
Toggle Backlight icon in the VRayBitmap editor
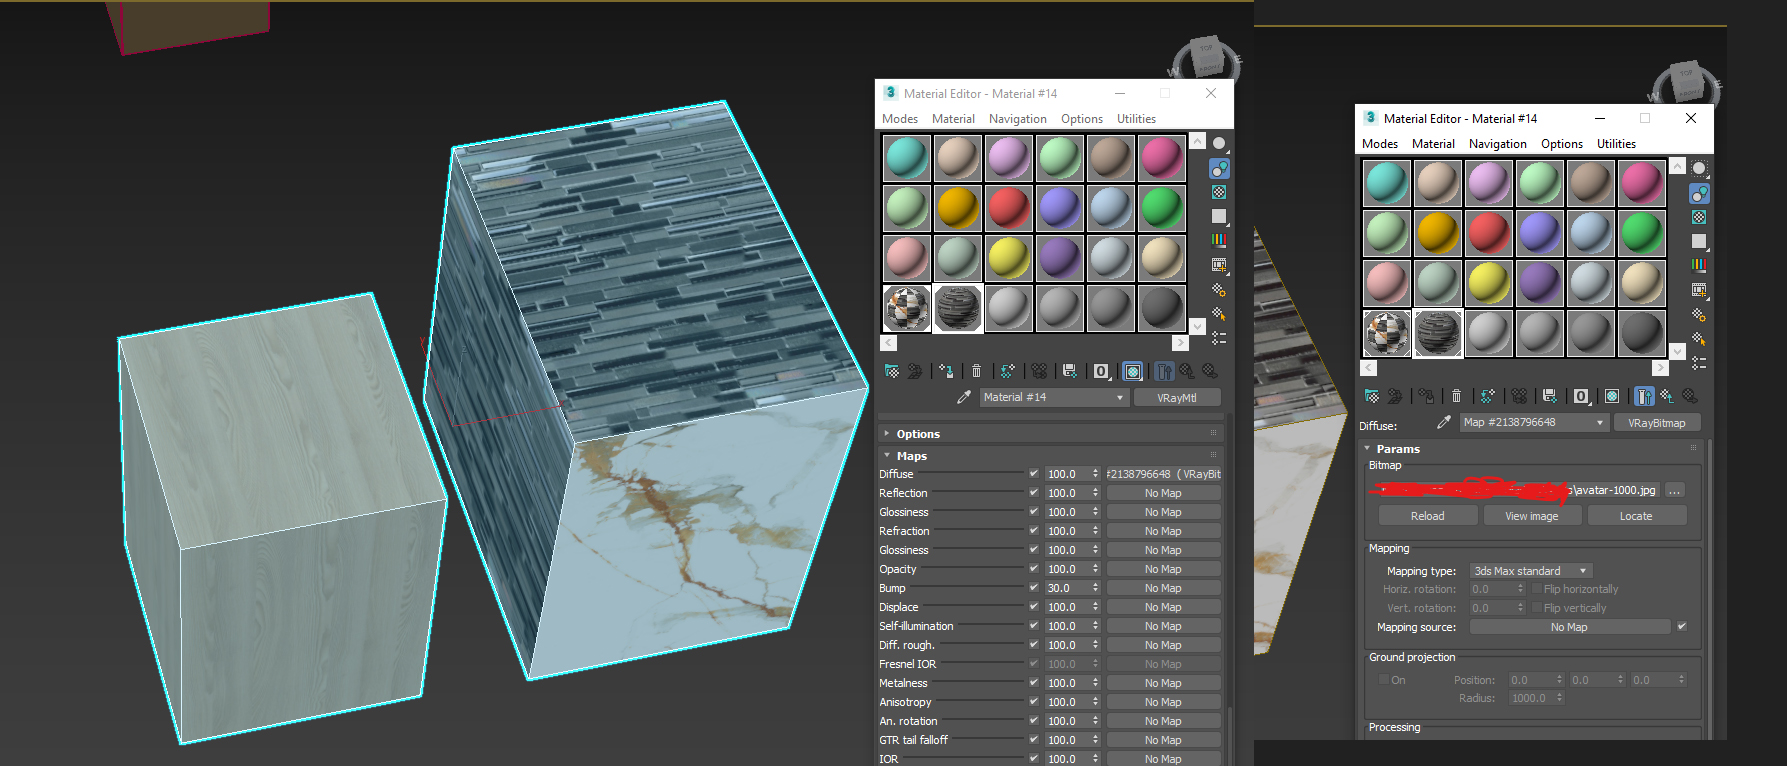point(1698,194)
